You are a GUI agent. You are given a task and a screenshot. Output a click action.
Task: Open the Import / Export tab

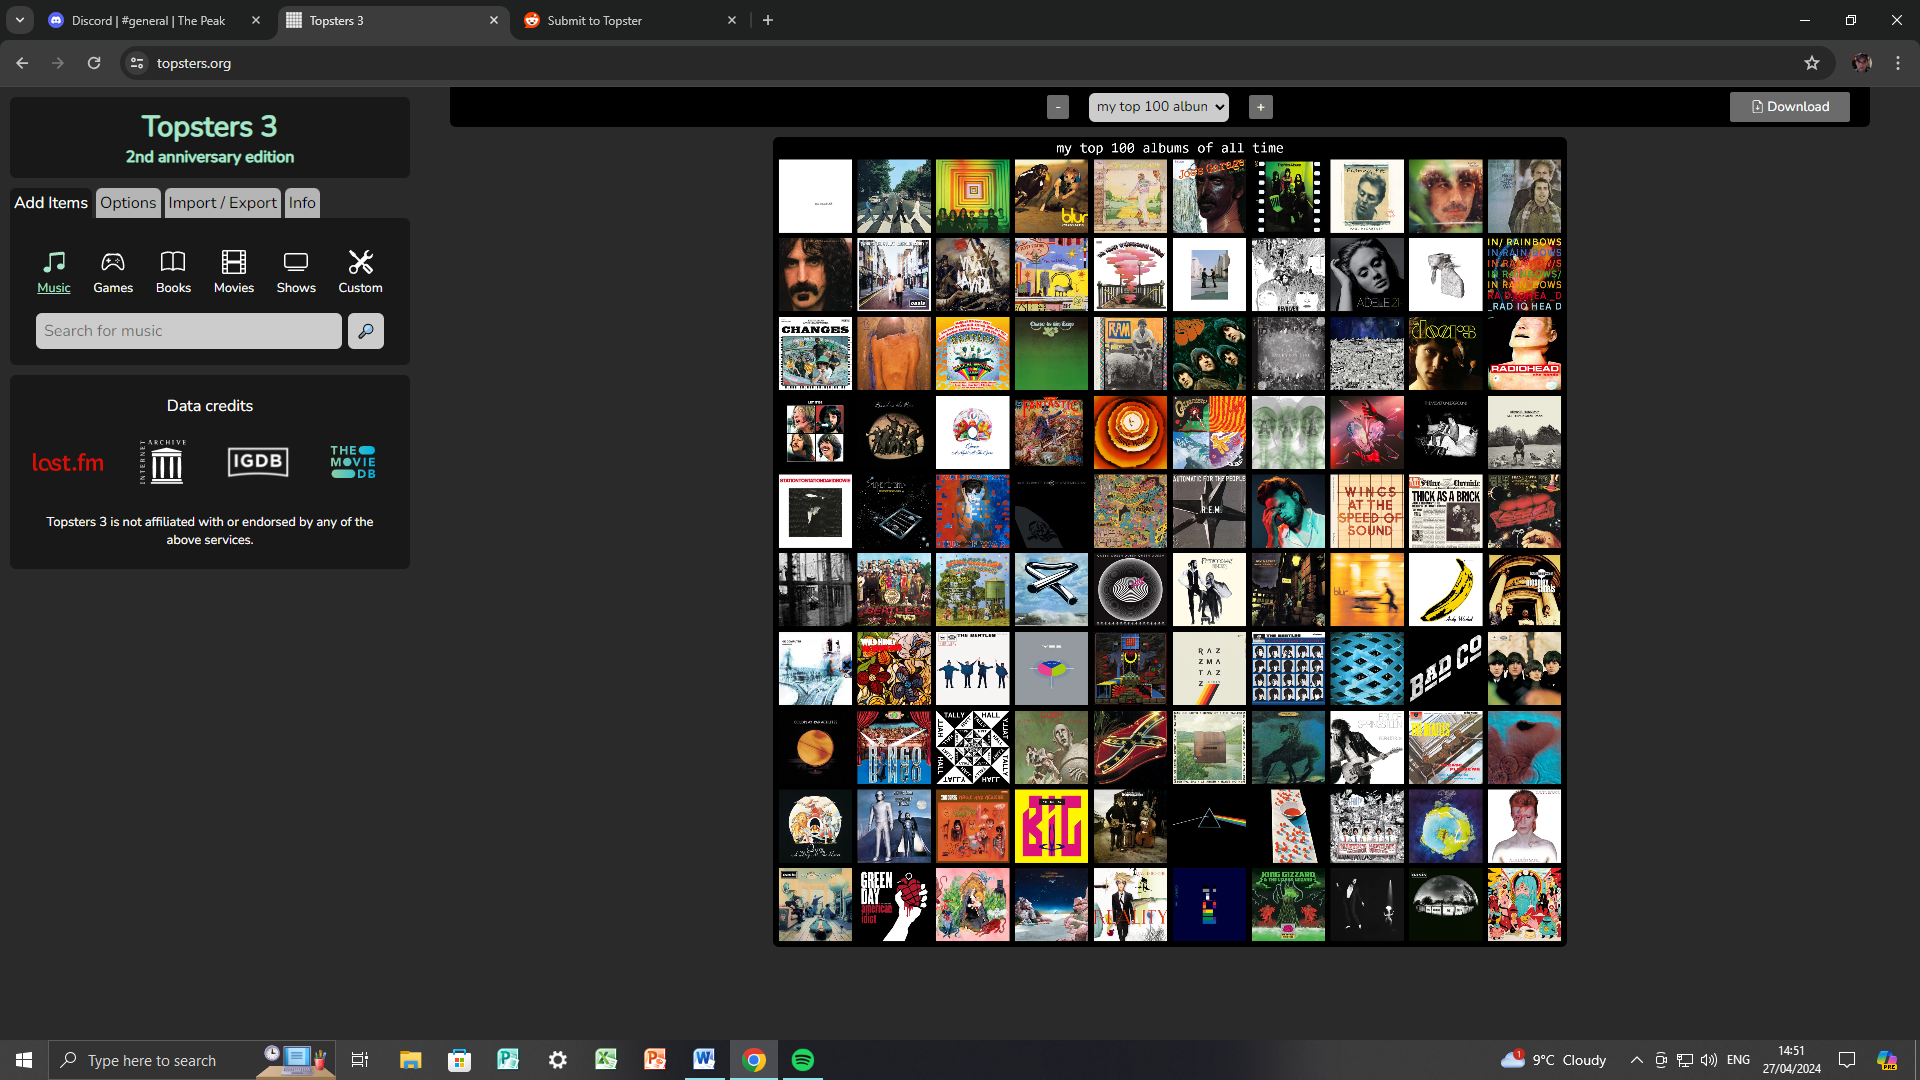coord(222,203)
